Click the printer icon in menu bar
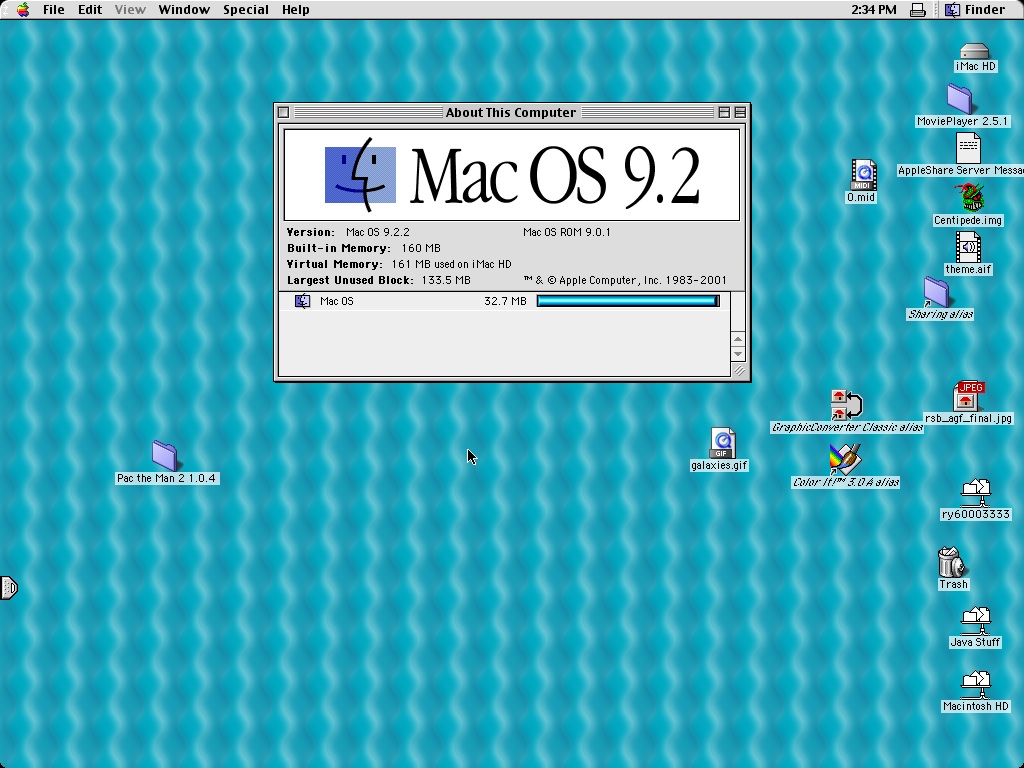 point(918,10)
